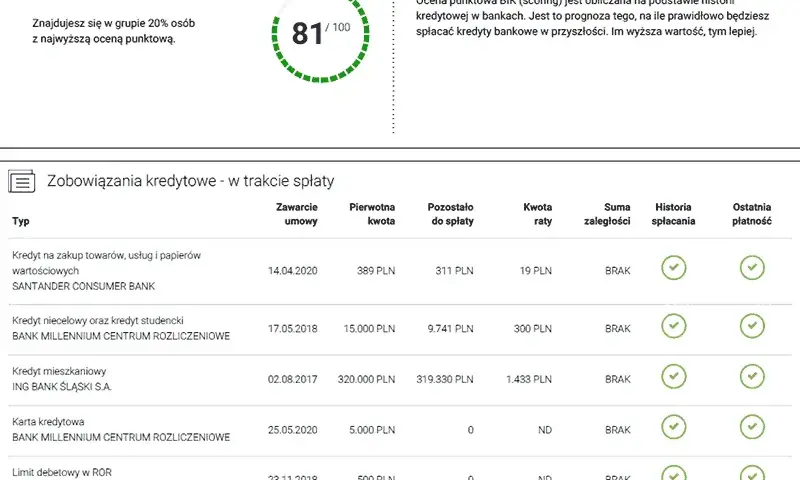
Task: Click Historia spłacania checkmark for Santander Consumer Bank
Action: click(x=673, y=268)
